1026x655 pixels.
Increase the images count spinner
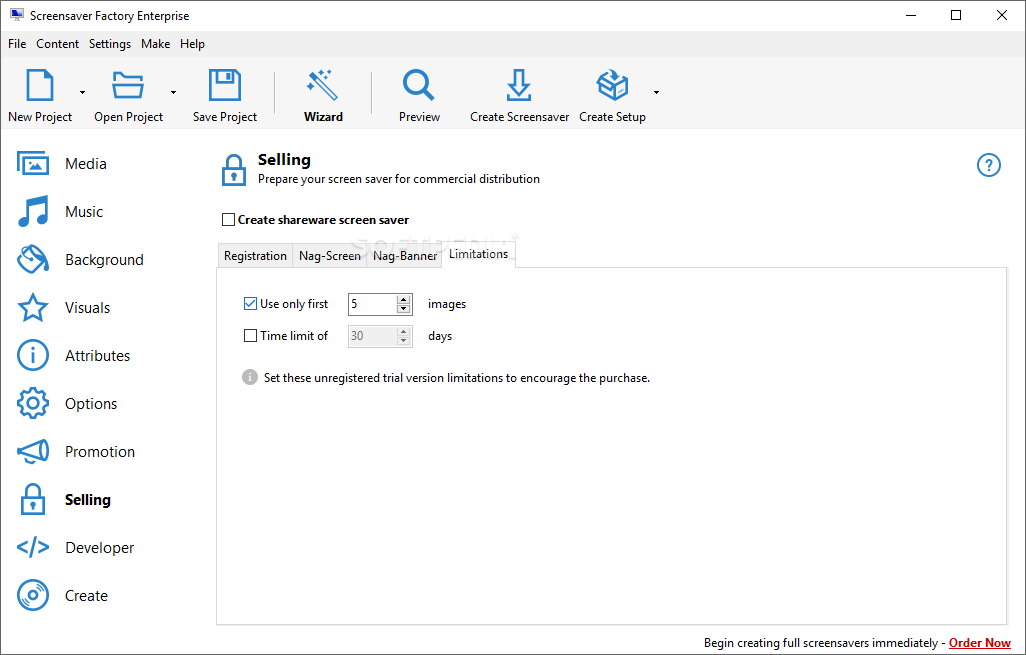404,299
